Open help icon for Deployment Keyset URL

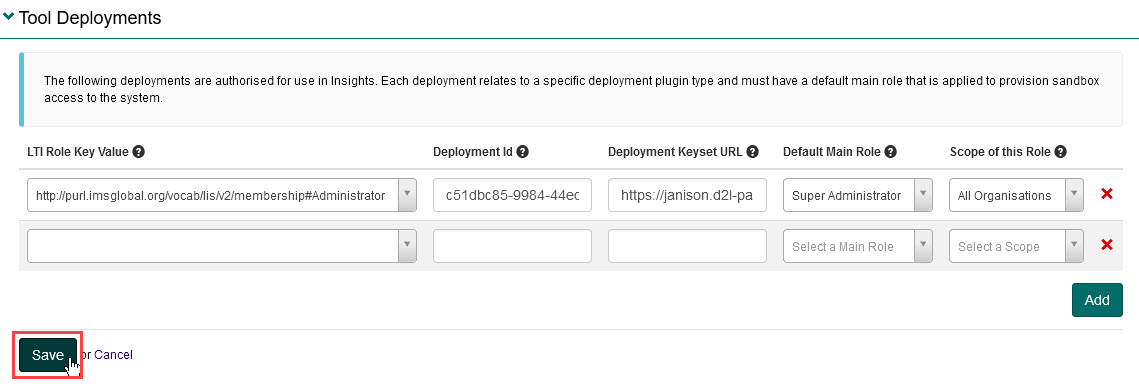point(753,152)
